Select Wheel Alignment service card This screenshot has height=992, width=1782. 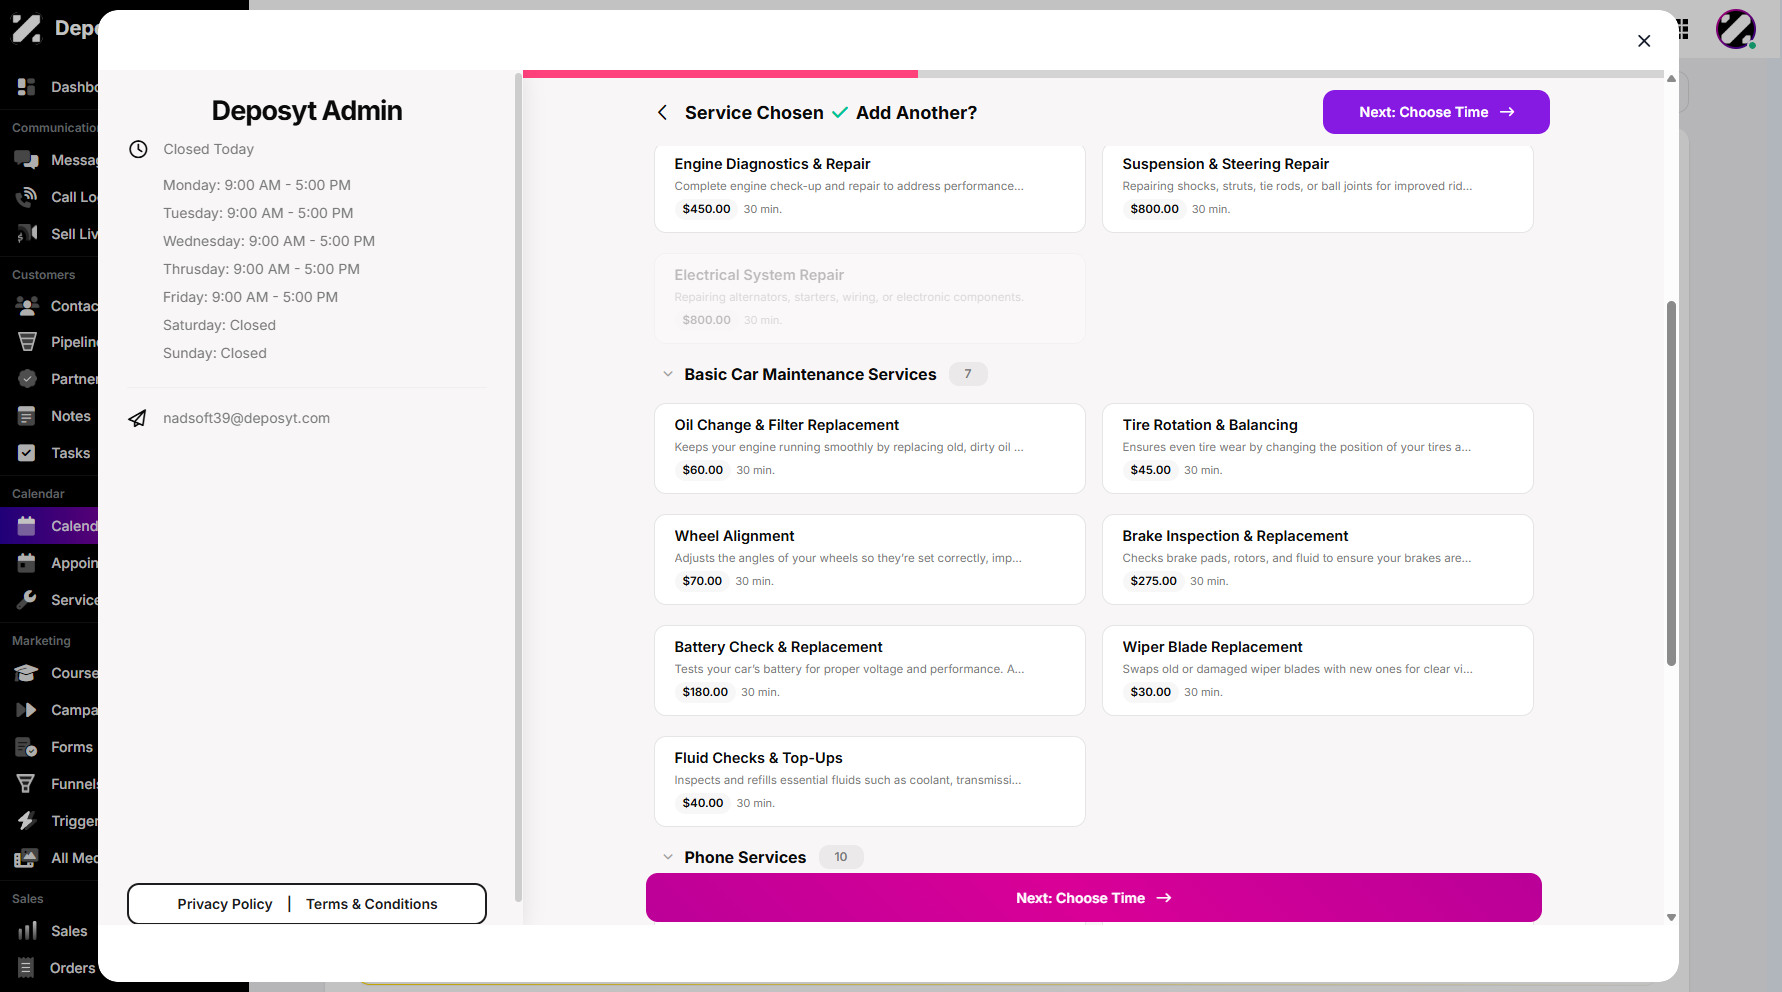tap(870, 559)
